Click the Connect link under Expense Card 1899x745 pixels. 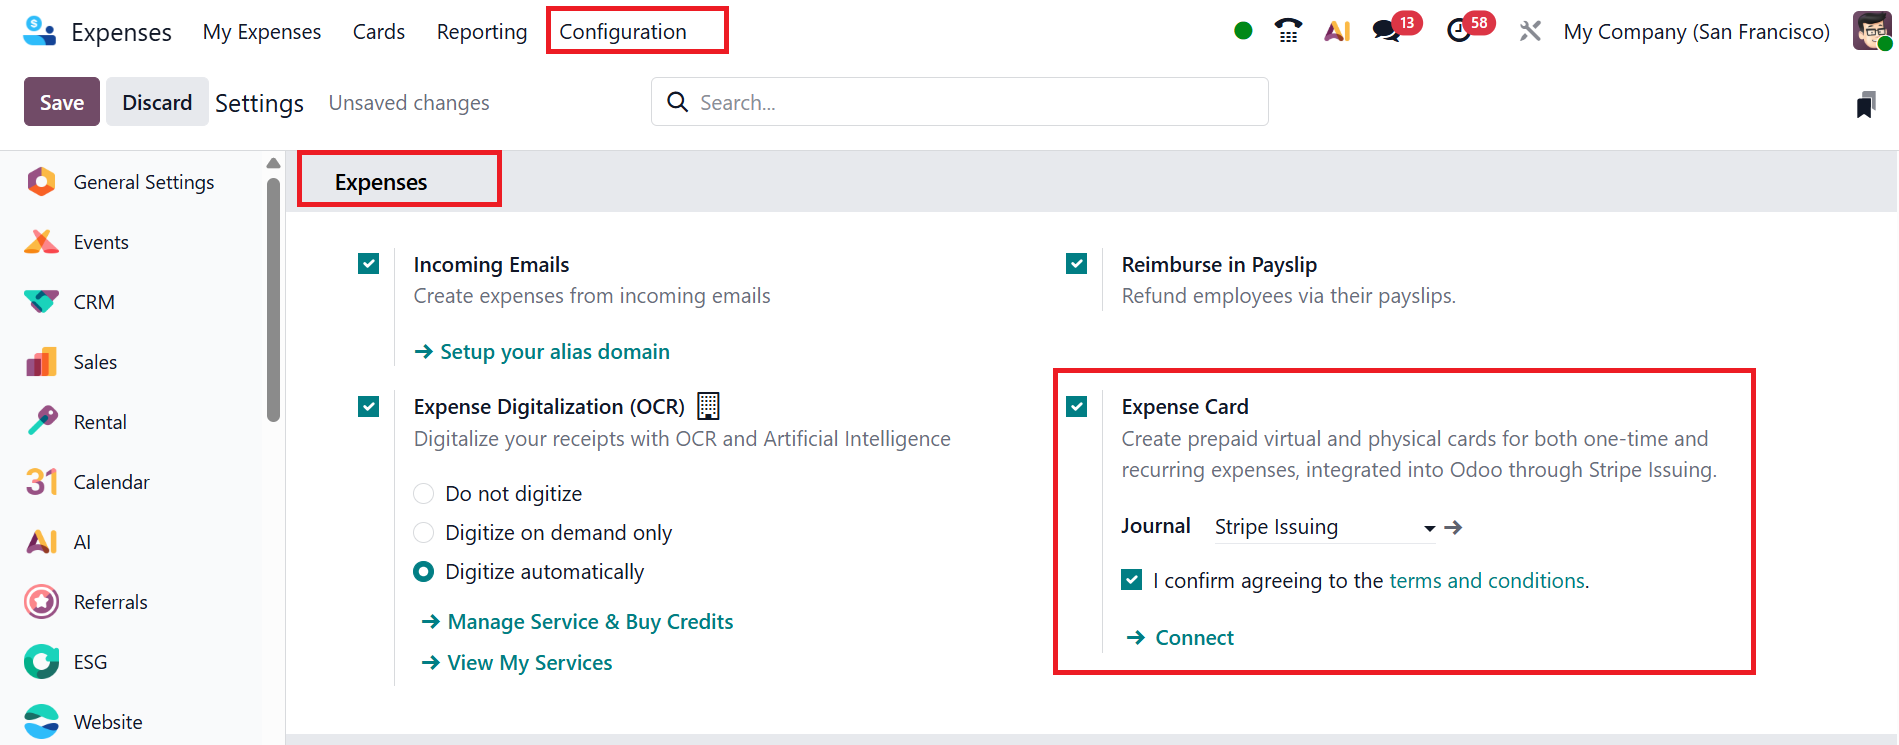coord(1193,638)
